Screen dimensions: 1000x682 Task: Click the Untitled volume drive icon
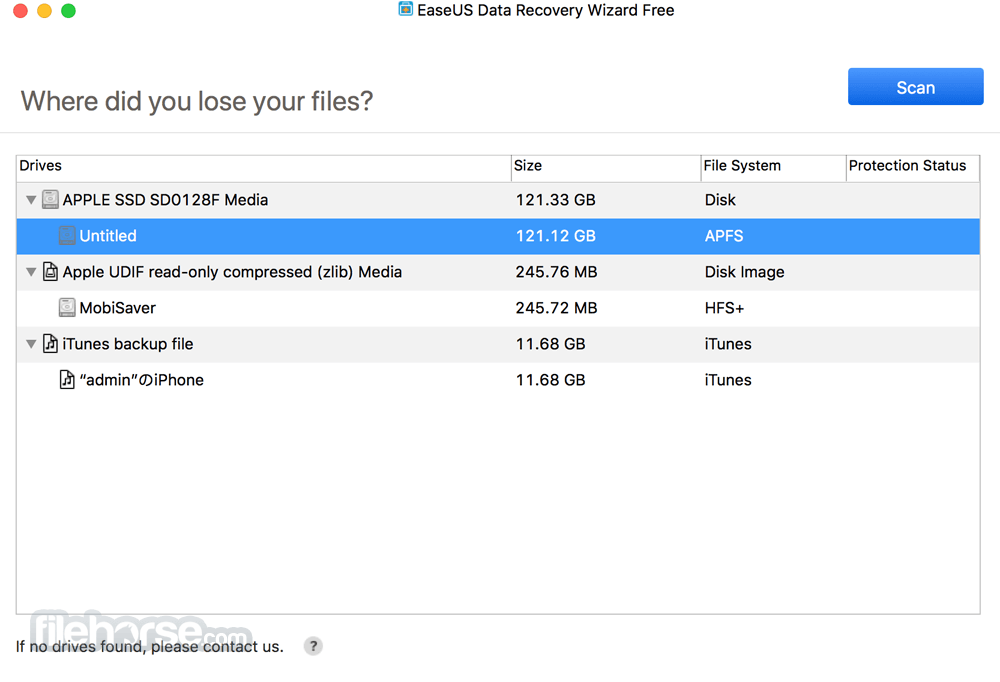pos(67,235)
